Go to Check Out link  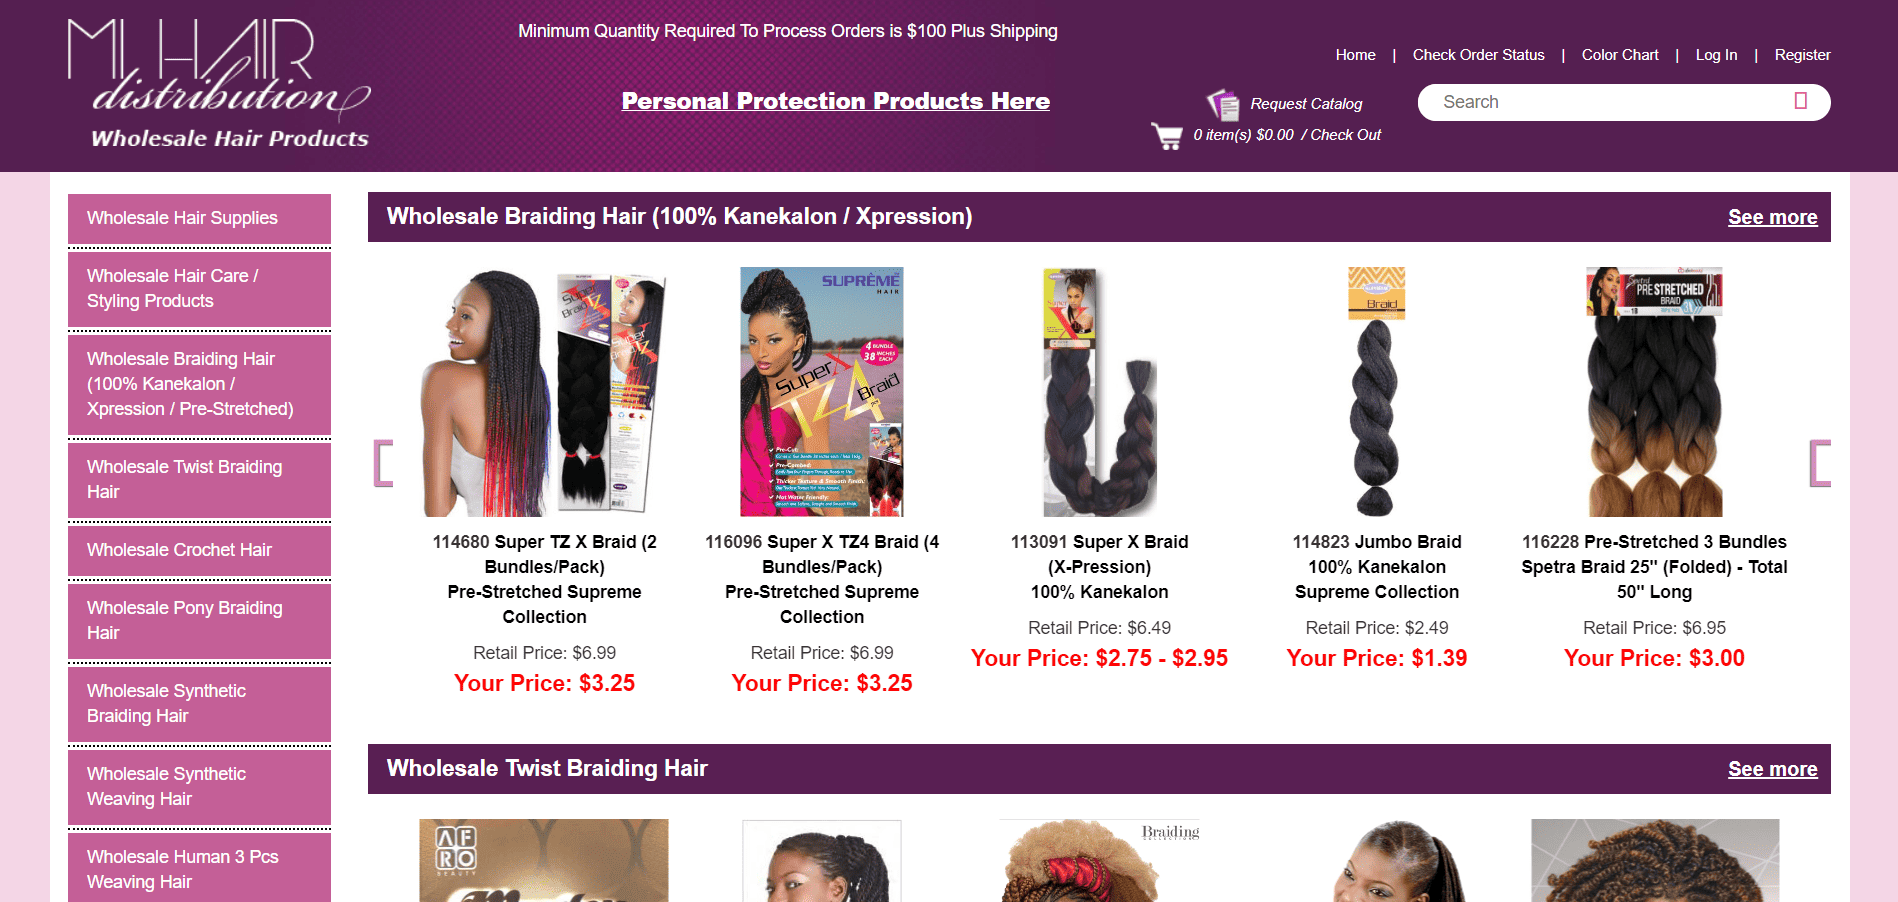(1345, 135)
